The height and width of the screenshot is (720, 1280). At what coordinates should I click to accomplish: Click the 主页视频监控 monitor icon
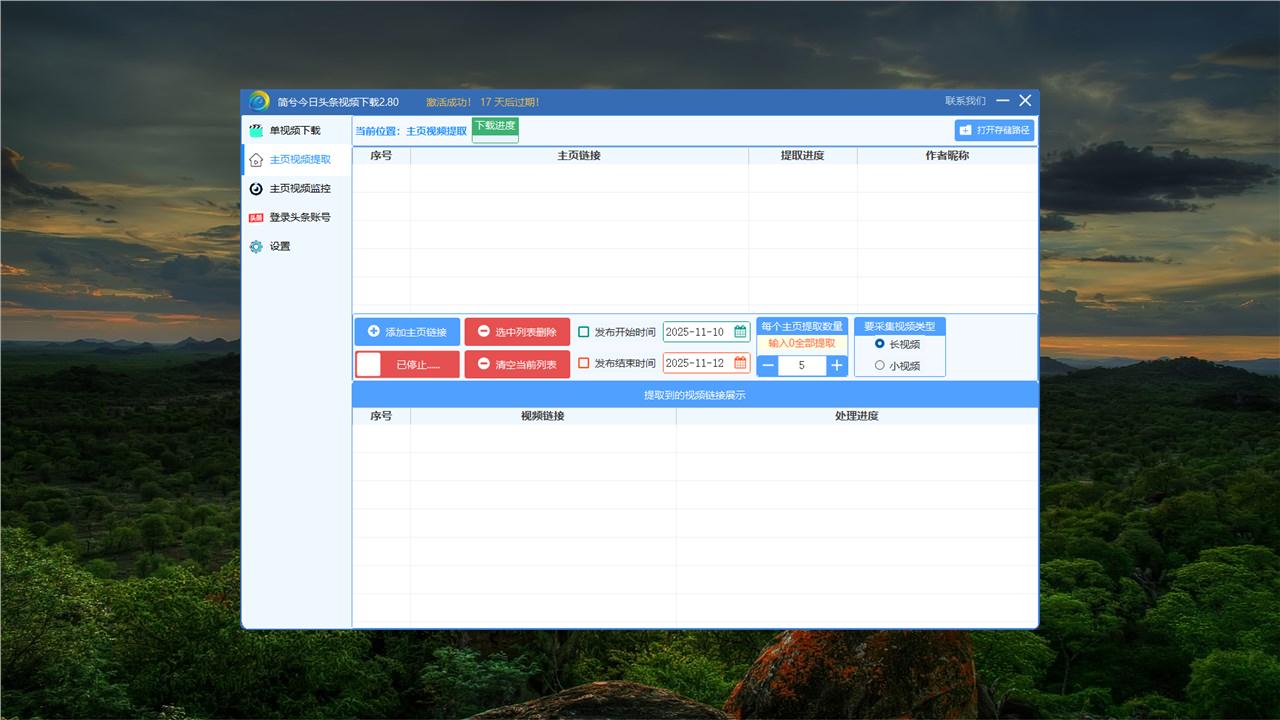tap(256, 189)
